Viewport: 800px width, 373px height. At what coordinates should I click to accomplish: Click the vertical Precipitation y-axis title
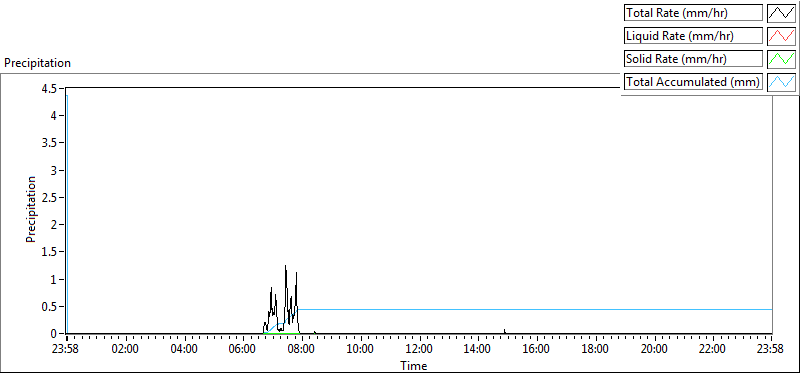(31, 209)
